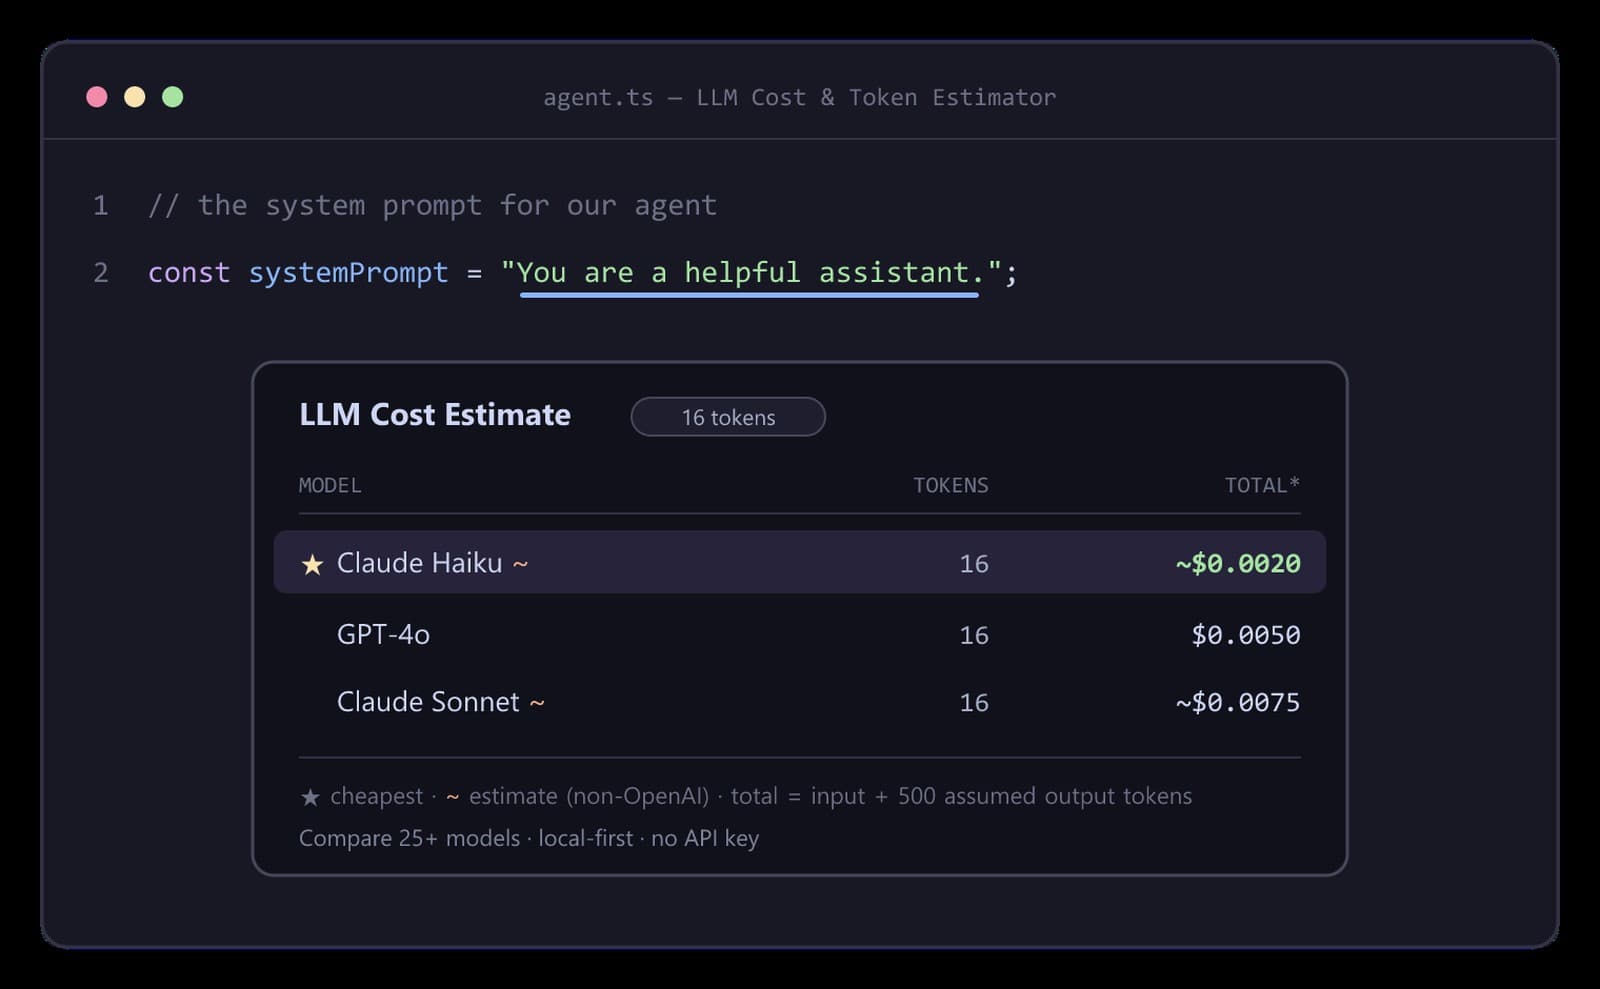The height and width of the screenshot is (989, 1600).
Task: Click the TOKENS column header
Action: point(950,485)
